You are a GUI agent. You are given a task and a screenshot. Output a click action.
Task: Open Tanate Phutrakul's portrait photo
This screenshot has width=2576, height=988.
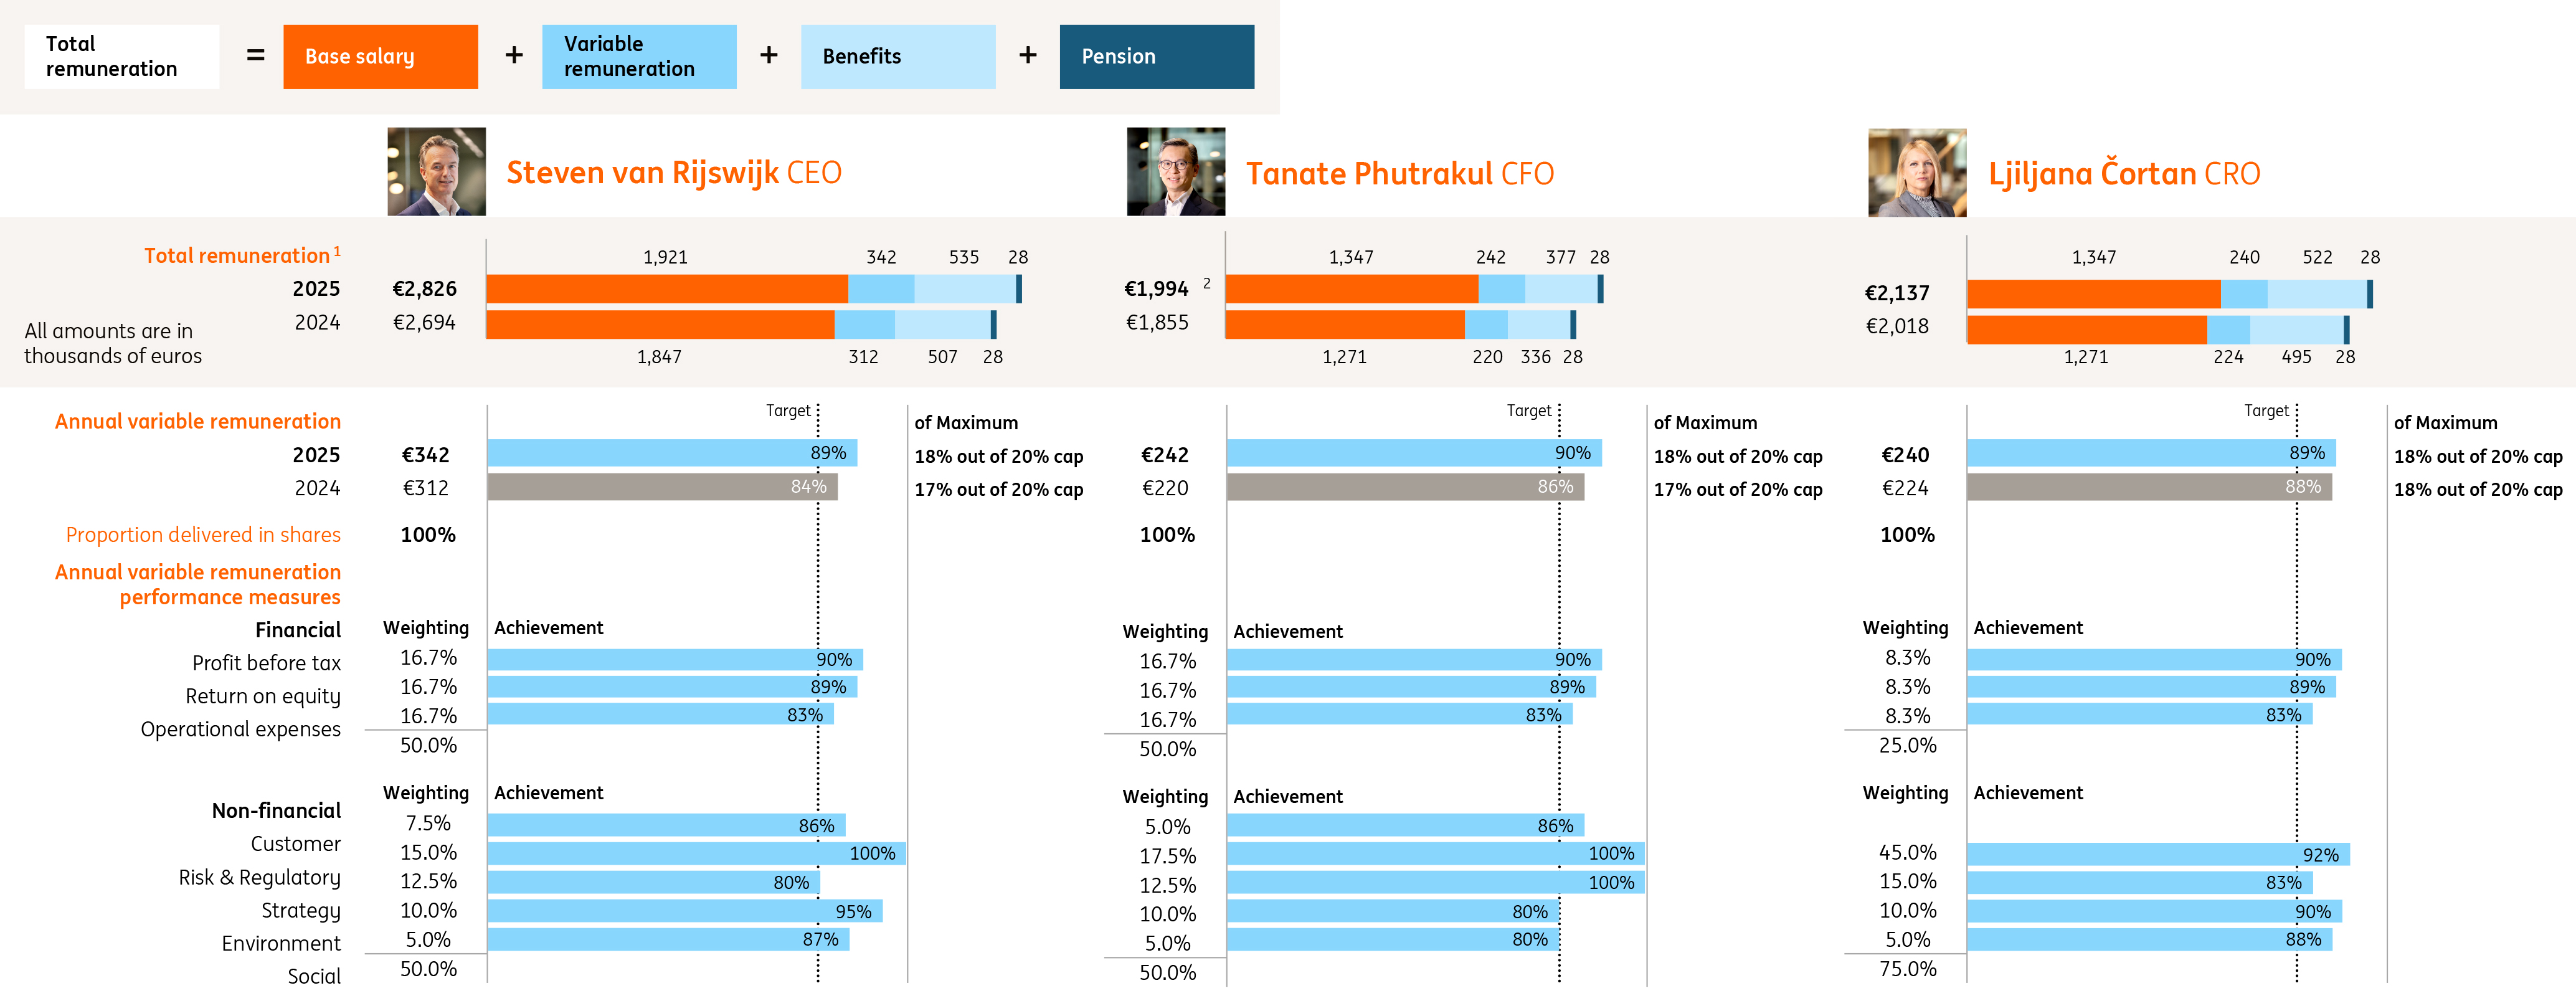(1175, 171)
